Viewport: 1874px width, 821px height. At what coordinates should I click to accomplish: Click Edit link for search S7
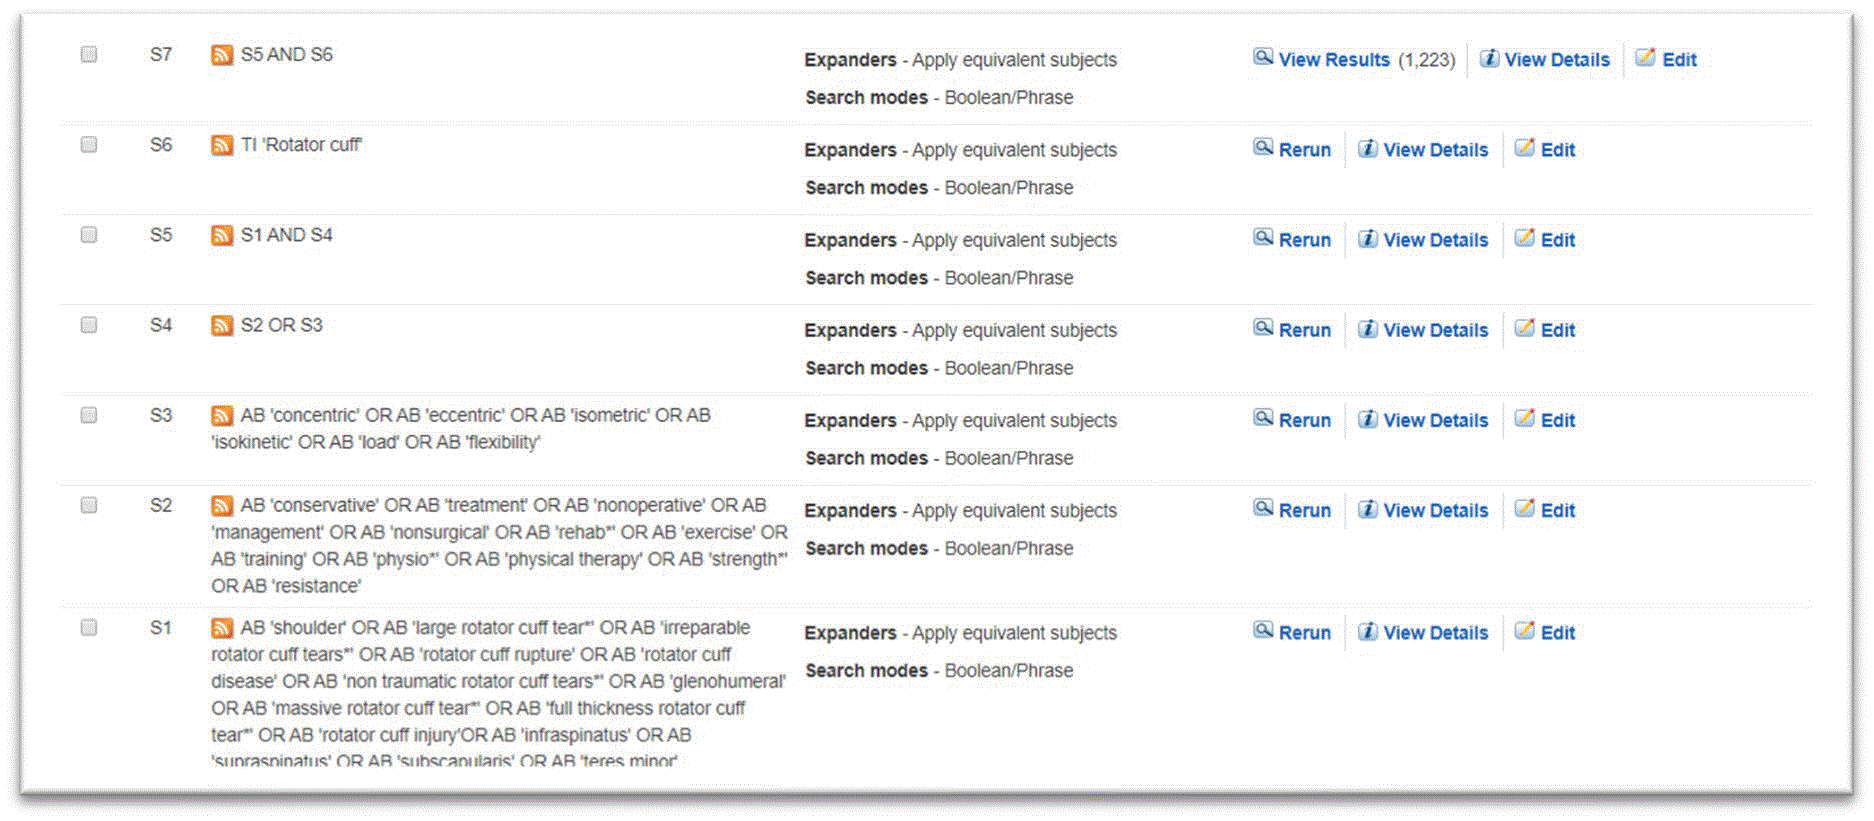[1679, 60]
